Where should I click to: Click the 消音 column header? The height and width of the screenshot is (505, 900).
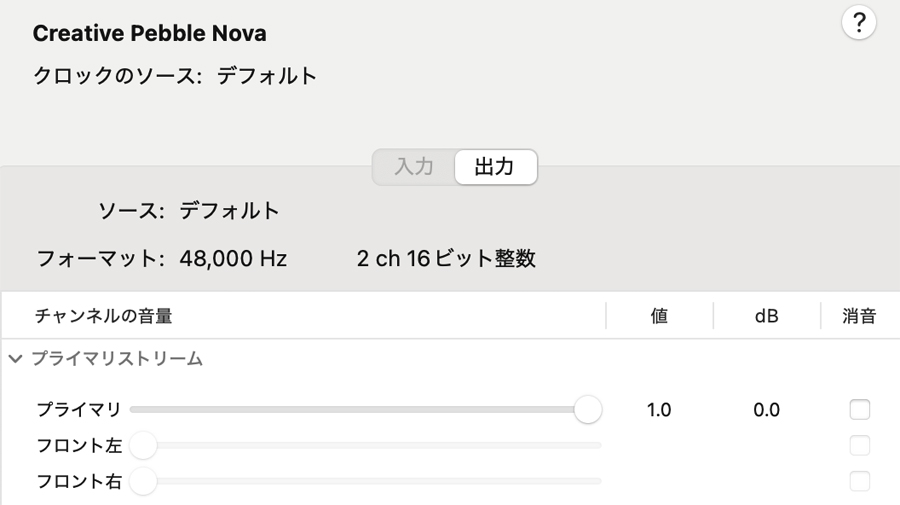click(x=859, y=316)
